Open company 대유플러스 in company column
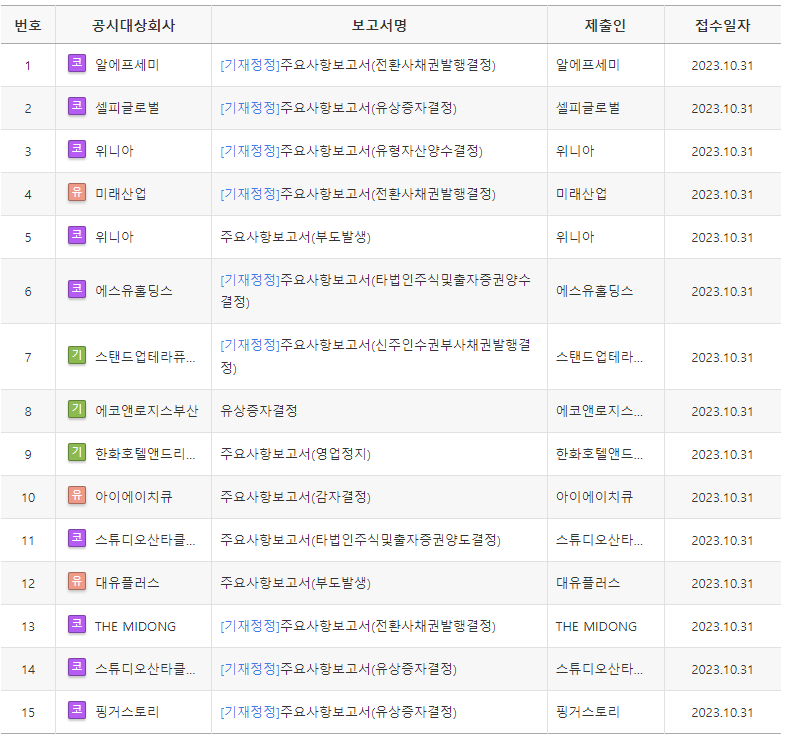This screenshot has width=789, height=739. (127, 583)
